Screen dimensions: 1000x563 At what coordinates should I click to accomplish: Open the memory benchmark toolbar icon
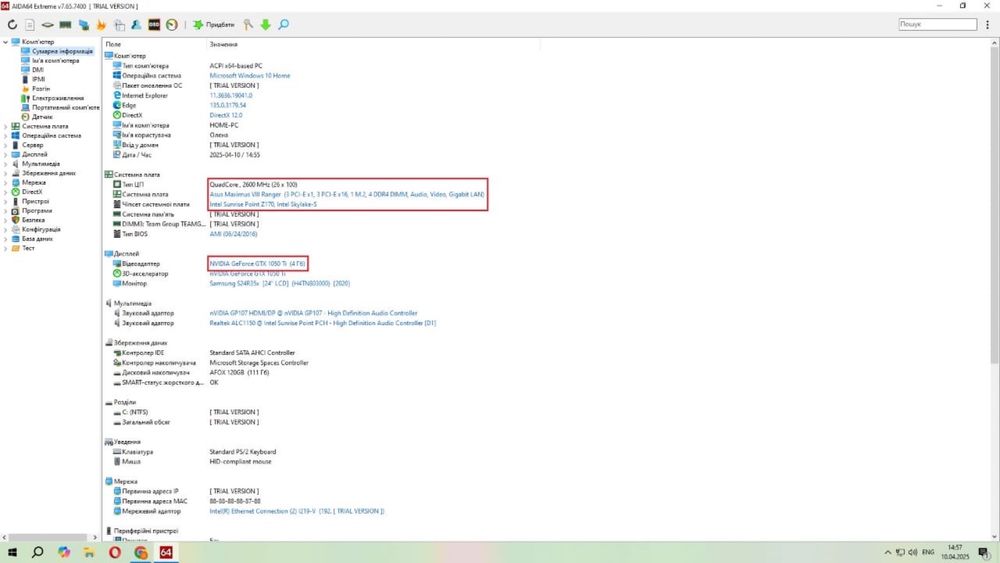pos(65,24)
